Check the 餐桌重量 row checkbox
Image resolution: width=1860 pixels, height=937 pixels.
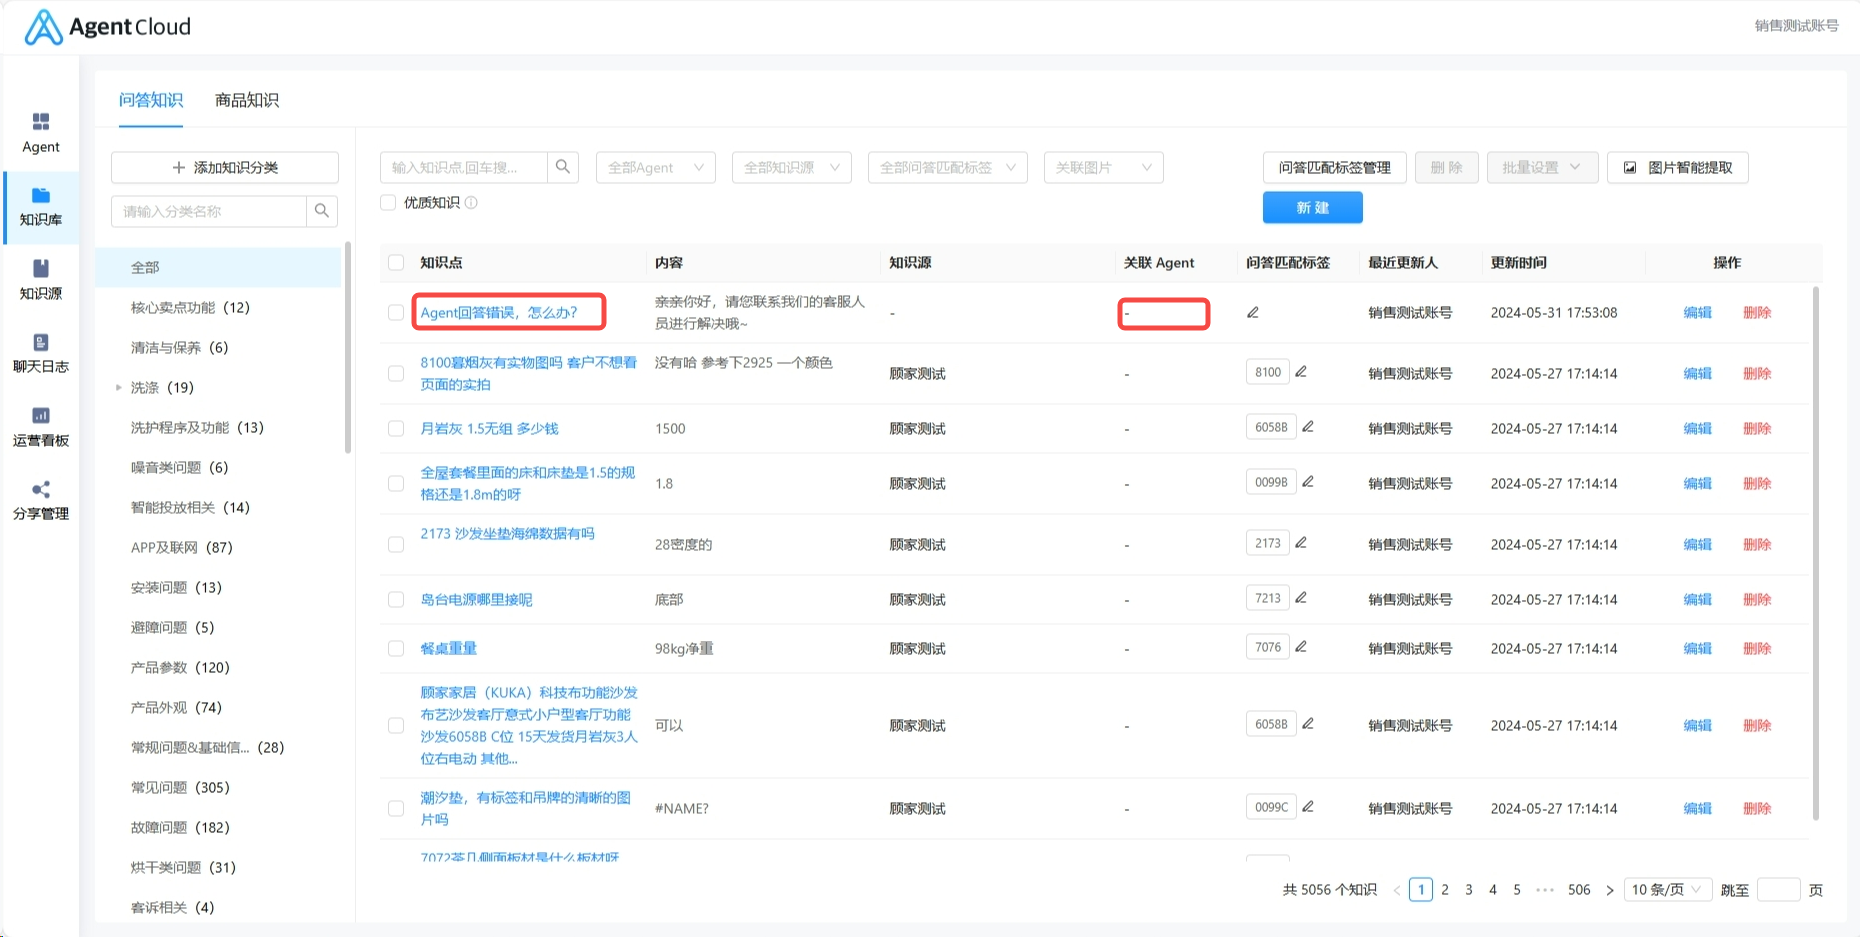(396, 649)
